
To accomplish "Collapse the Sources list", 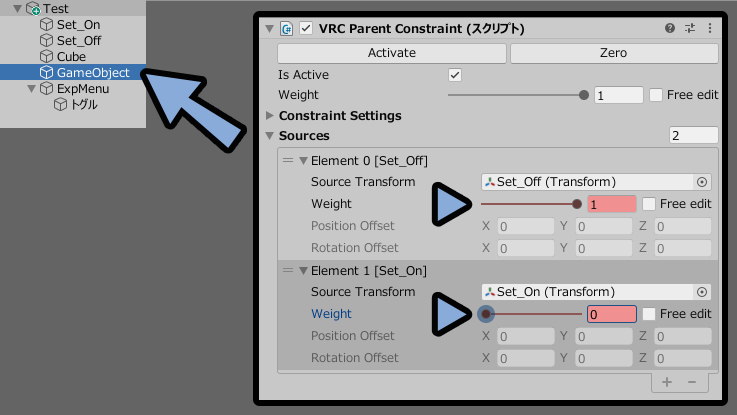I will click(269, 135).
